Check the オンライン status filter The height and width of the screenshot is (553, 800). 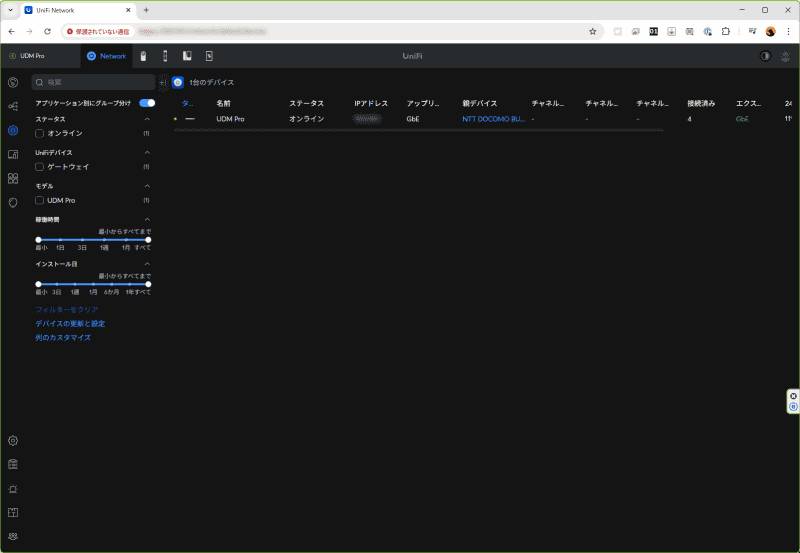[39, 133]
